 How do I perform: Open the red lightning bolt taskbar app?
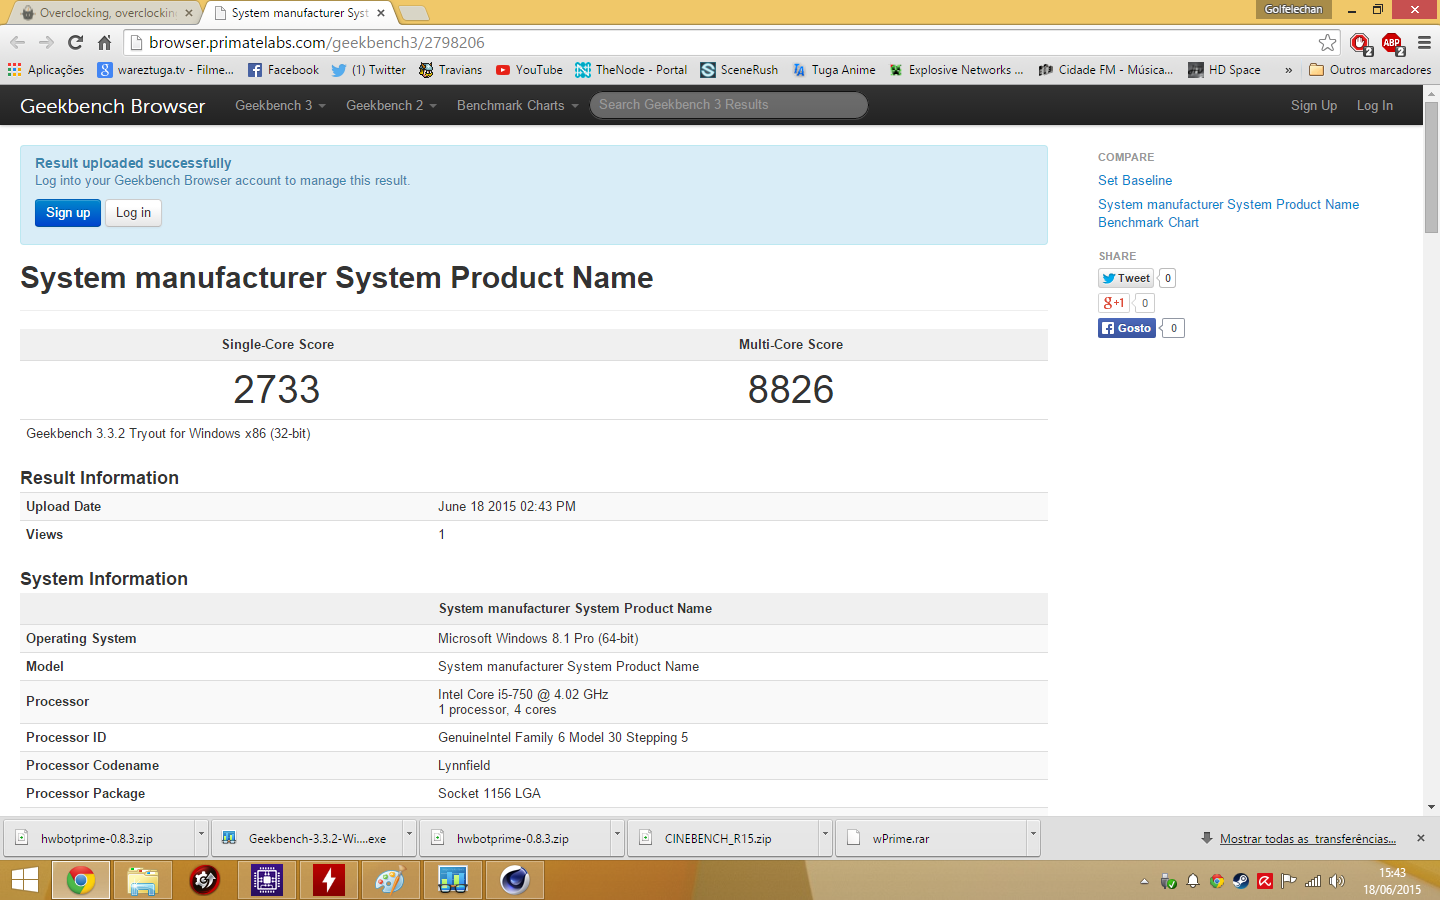pyautogui.click(x=329, y=880)
